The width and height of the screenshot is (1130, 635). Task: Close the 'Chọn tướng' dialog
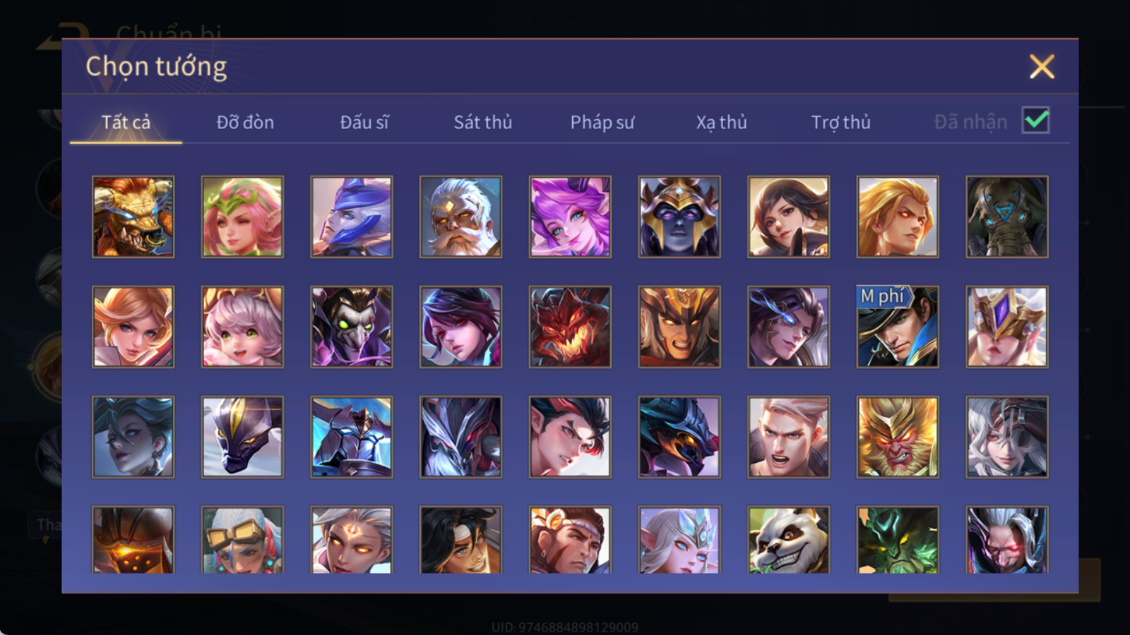1041,66
